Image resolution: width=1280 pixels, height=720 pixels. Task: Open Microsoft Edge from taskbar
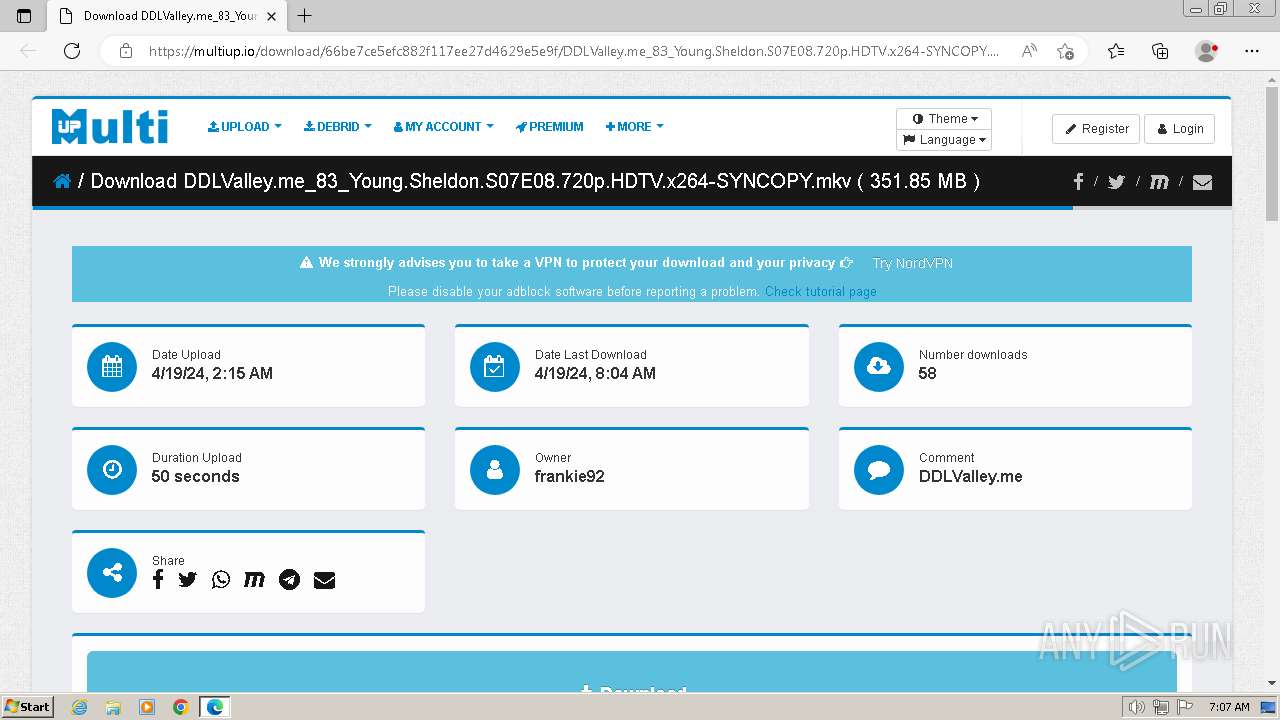[215, 707]
